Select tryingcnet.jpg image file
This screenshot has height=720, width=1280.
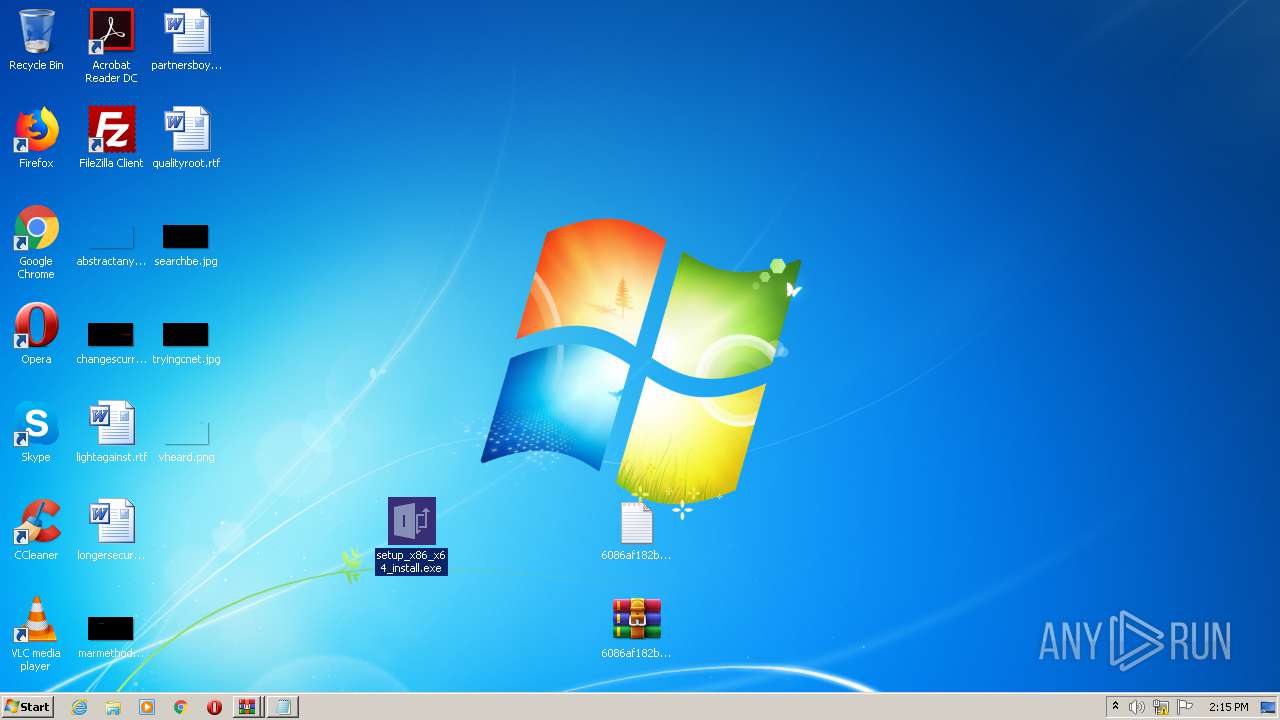(x=186, y=344)
